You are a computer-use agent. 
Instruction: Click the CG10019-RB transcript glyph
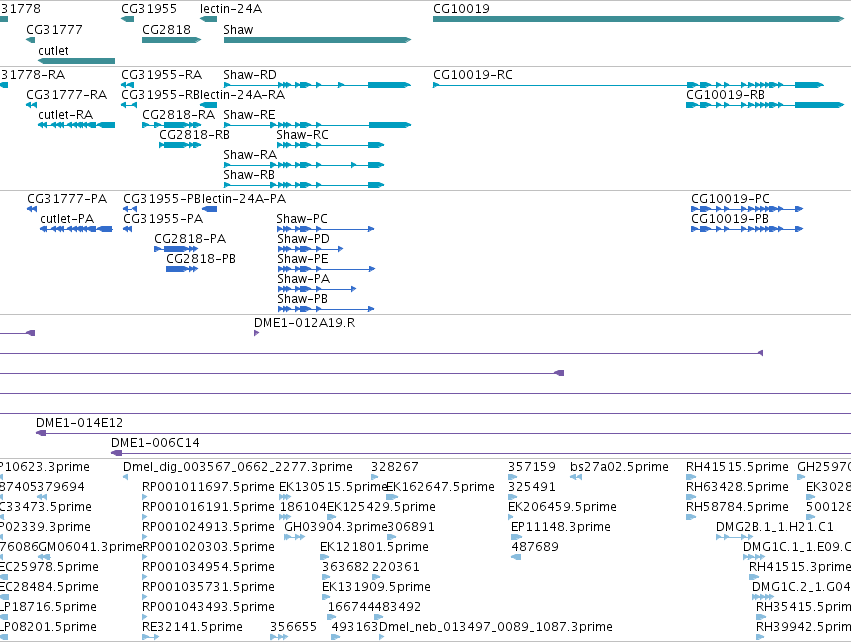coord(765,105)
